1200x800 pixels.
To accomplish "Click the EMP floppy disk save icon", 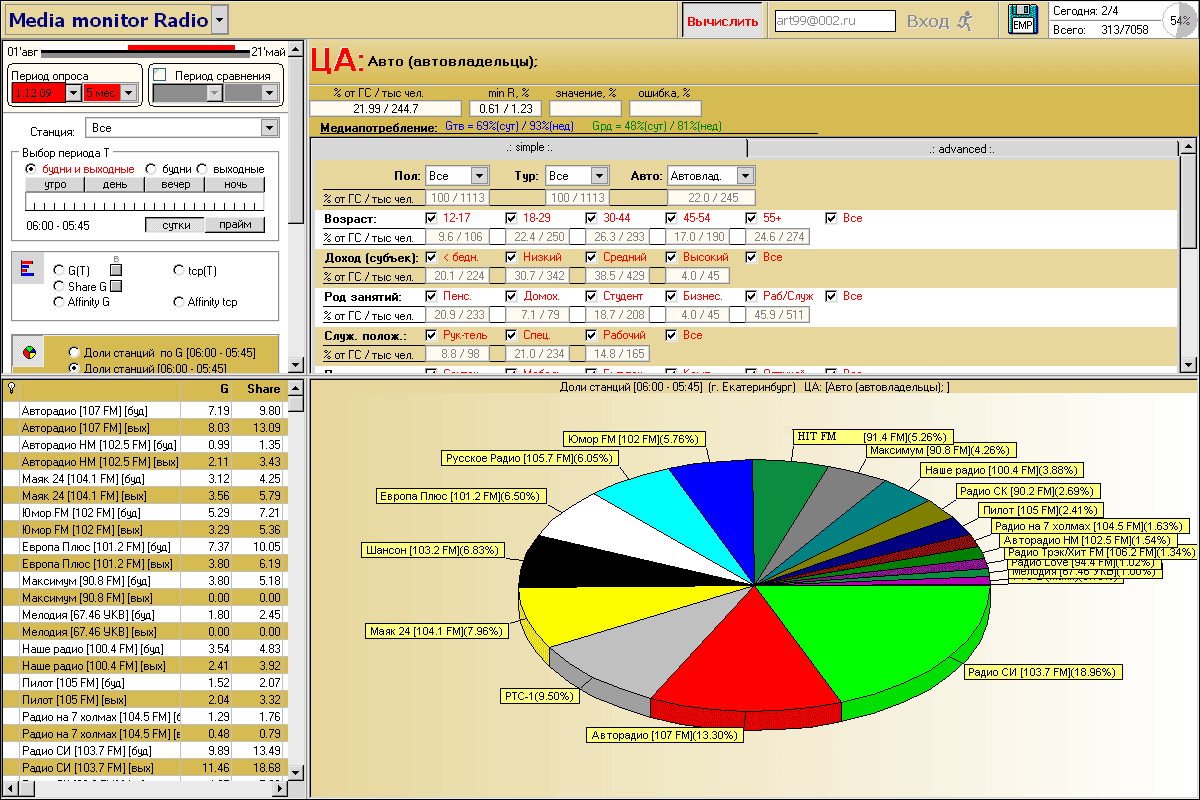I will [1022, 20].
